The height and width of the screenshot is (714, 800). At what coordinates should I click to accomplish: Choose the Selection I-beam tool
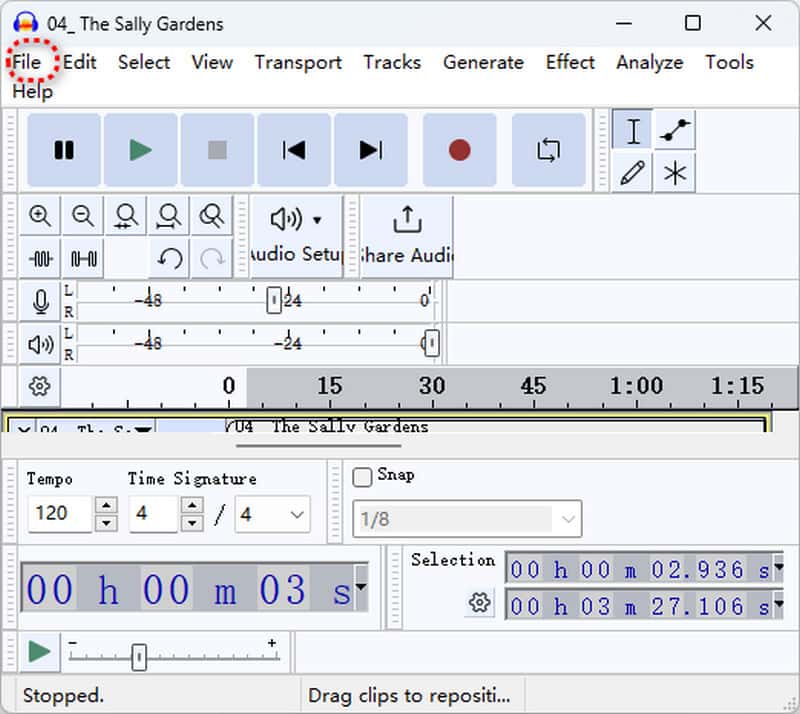(x=632, y=131)
